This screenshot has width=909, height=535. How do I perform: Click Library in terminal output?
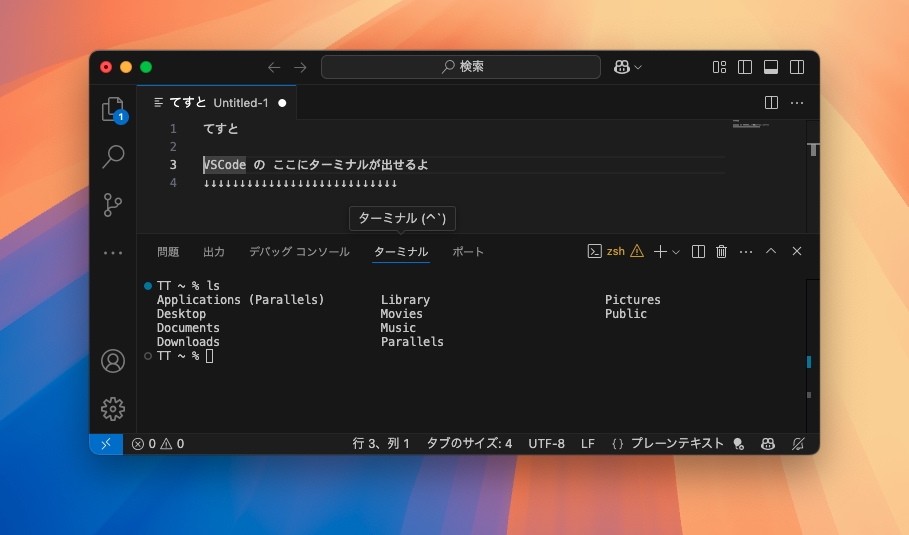click(405, 300)
